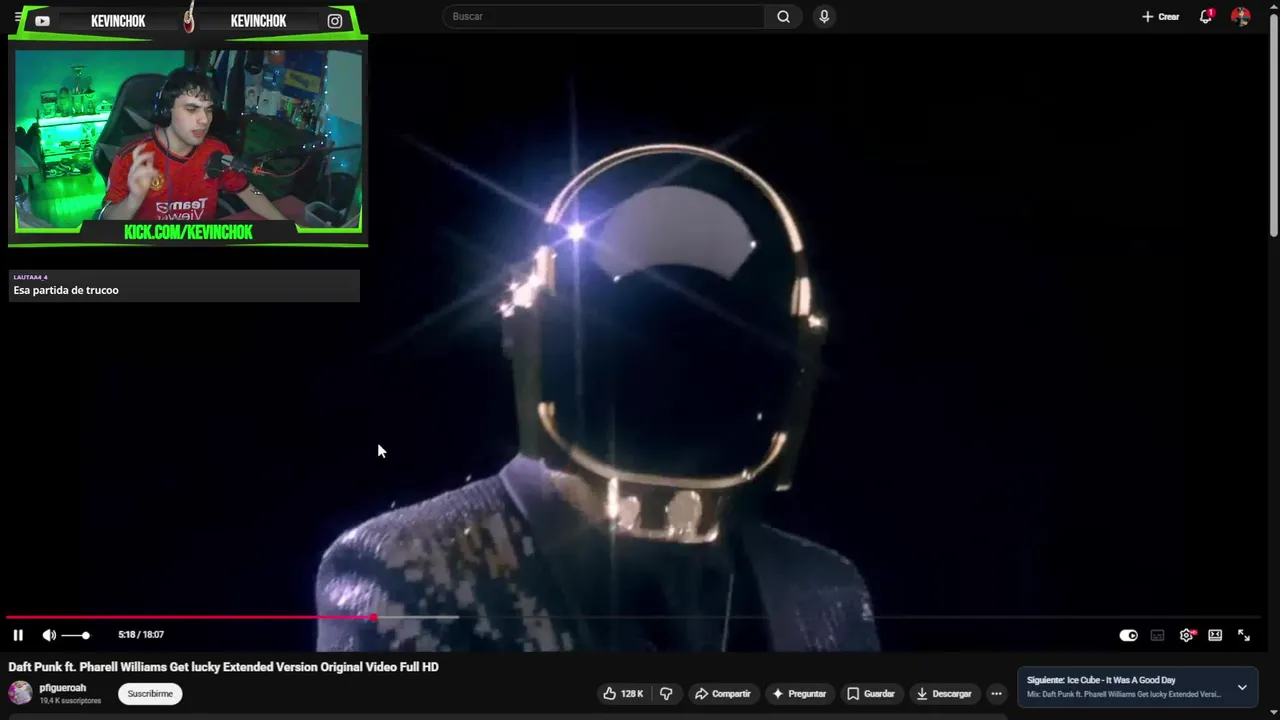This screenshot has height=720, width=1280.
Task: Subscribe with Suscribirme button
Action: (150, 693)
